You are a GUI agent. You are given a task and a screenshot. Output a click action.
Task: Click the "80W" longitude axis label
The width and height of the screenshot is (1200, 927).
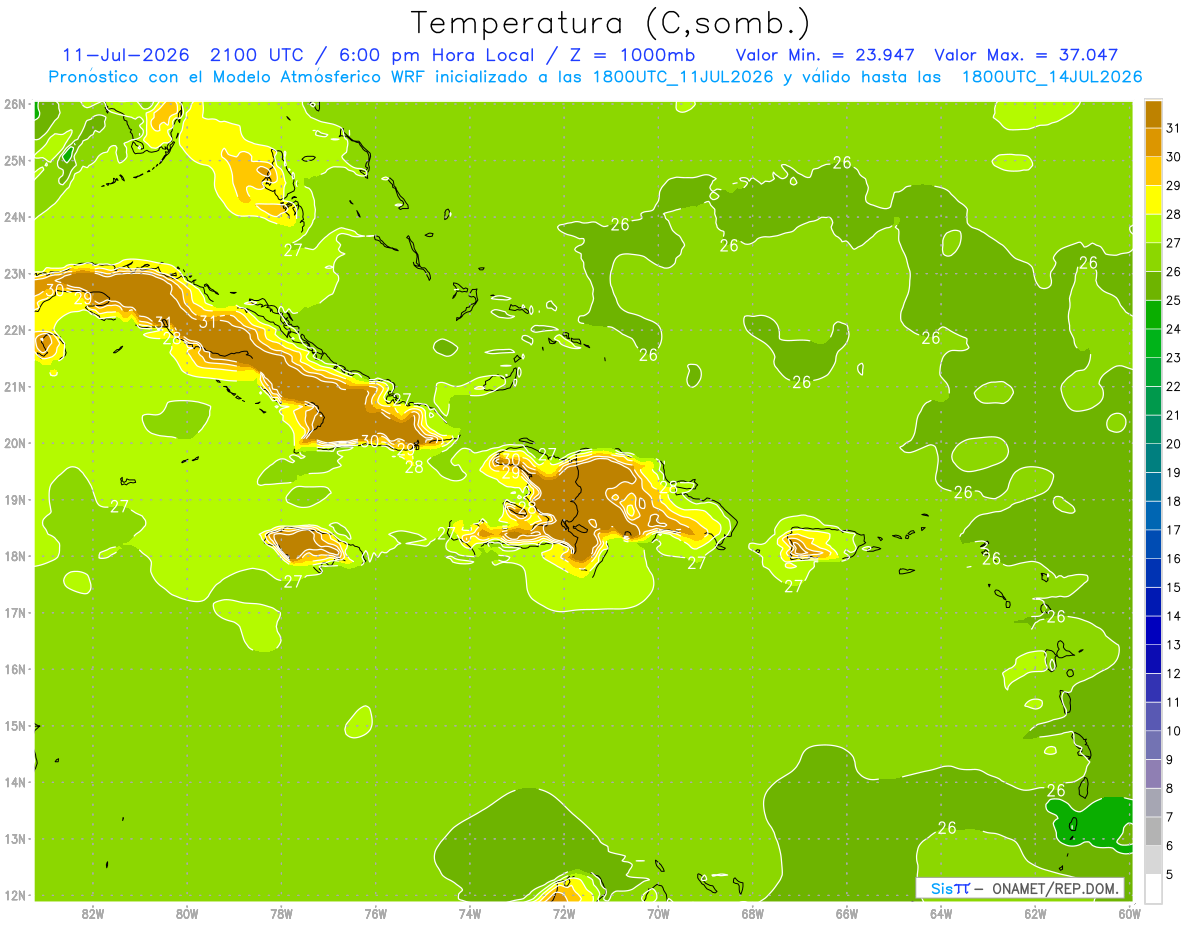click(187, 913)
